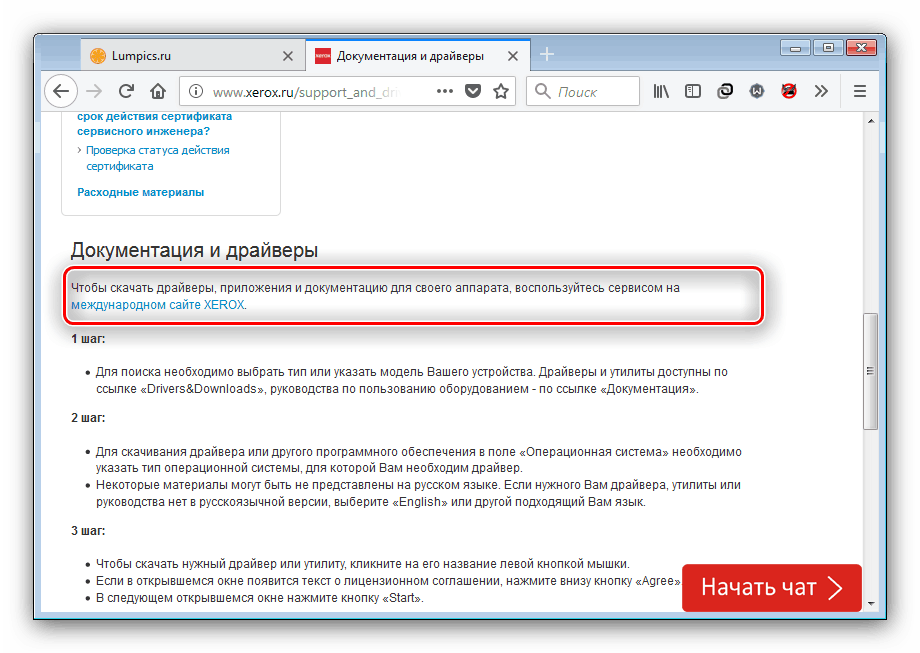The width and height of the screenshot is (920, 653).
Task: Follow the международном сайте XEROX link
Action: pyautogui.click(x=157, y=305)
